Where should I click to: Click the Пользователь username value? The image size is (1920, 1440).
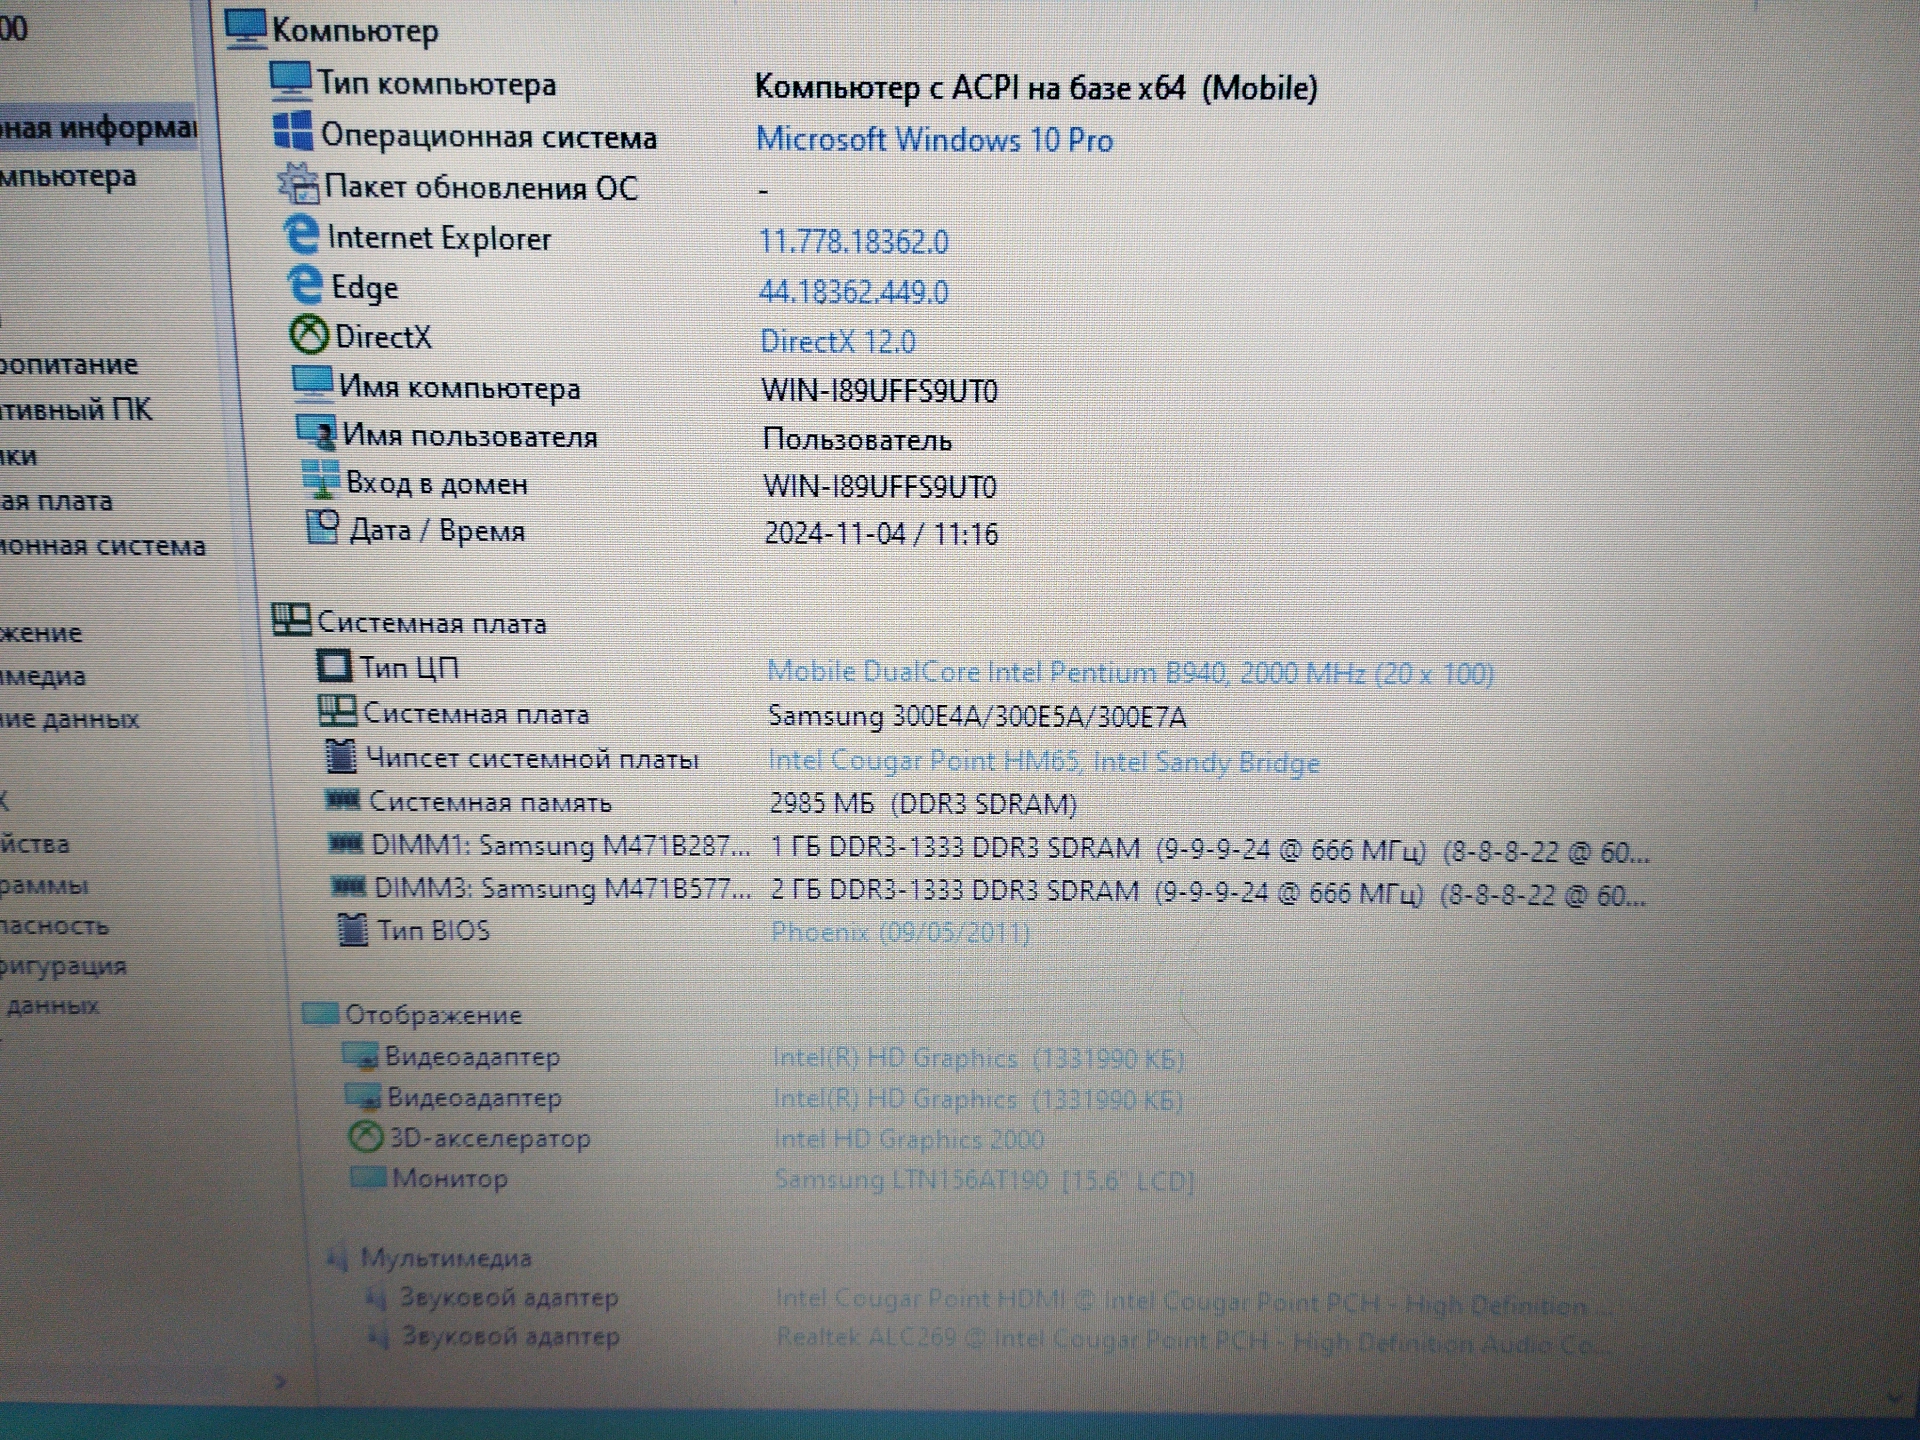tap(857, 439)
